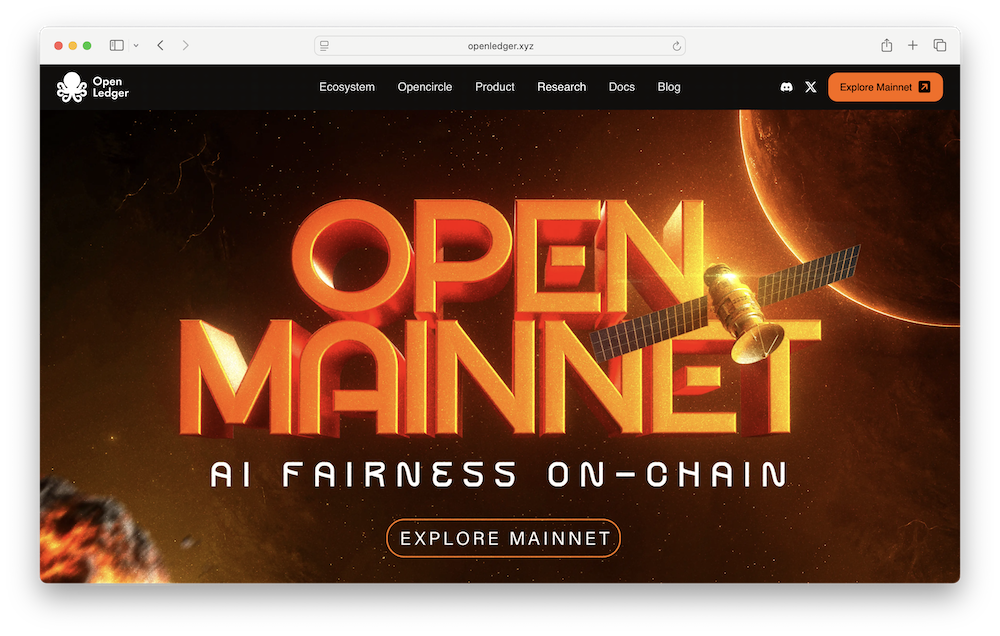Screen dimensions: 1000x636
Task: Show tab overview icon in Safari
Action: [940, 45]
